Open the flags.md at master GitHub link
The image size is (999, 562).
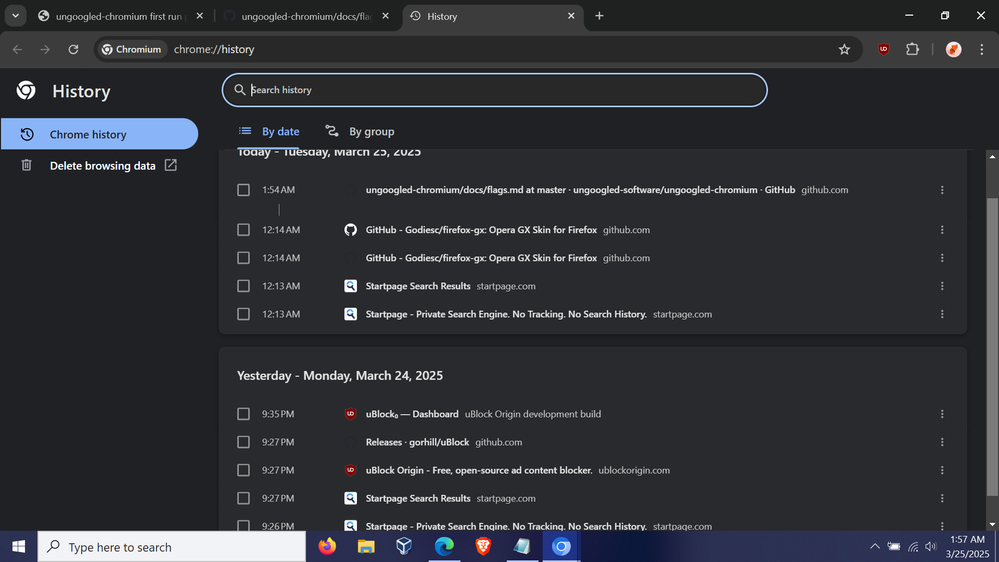point(580,190)
